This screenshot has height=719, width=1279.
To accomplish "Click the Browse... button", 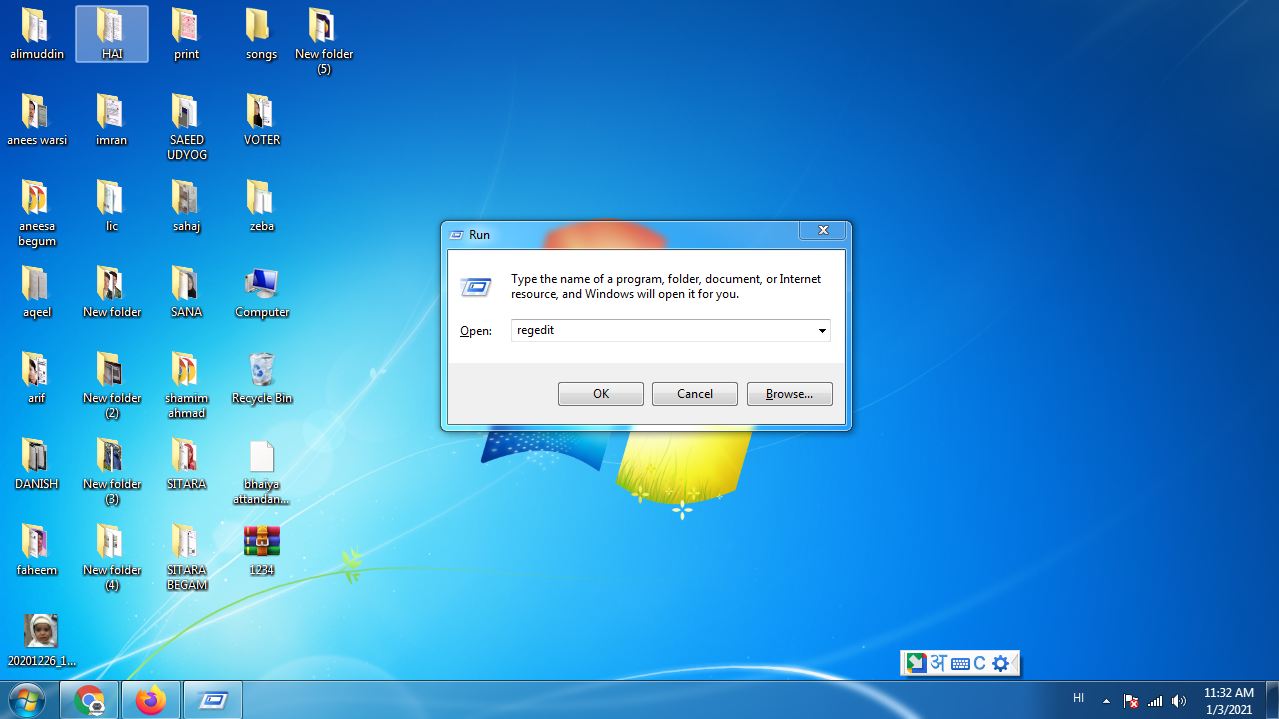I will point(789,394).
